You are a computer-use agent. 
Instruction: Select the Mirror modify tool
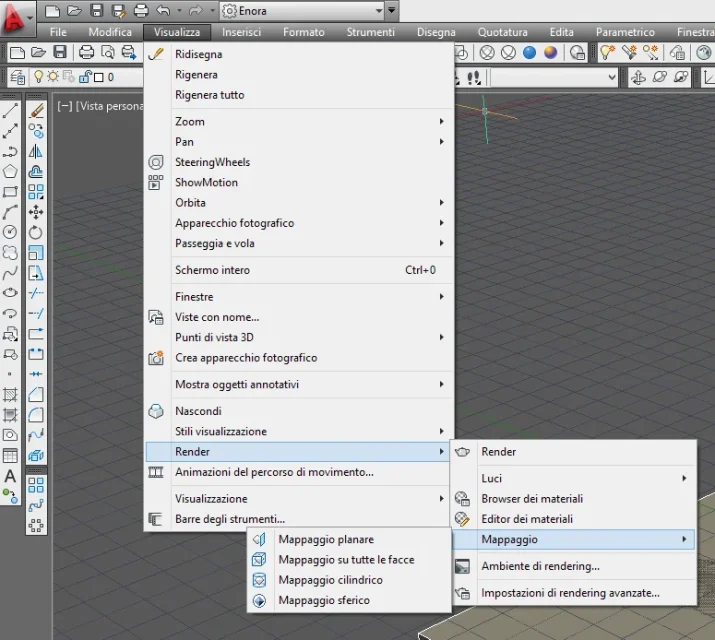[36, 151]
